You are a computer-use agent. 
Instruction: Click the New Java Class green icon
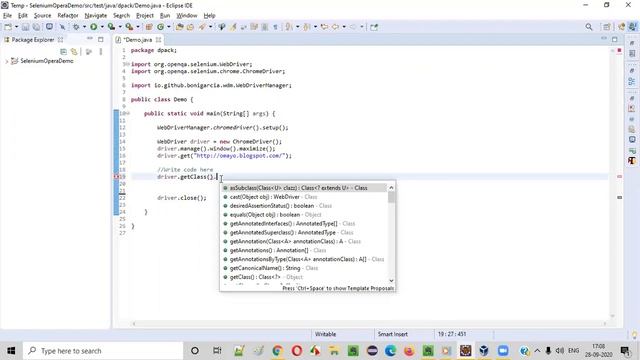(x=160, y=27)
